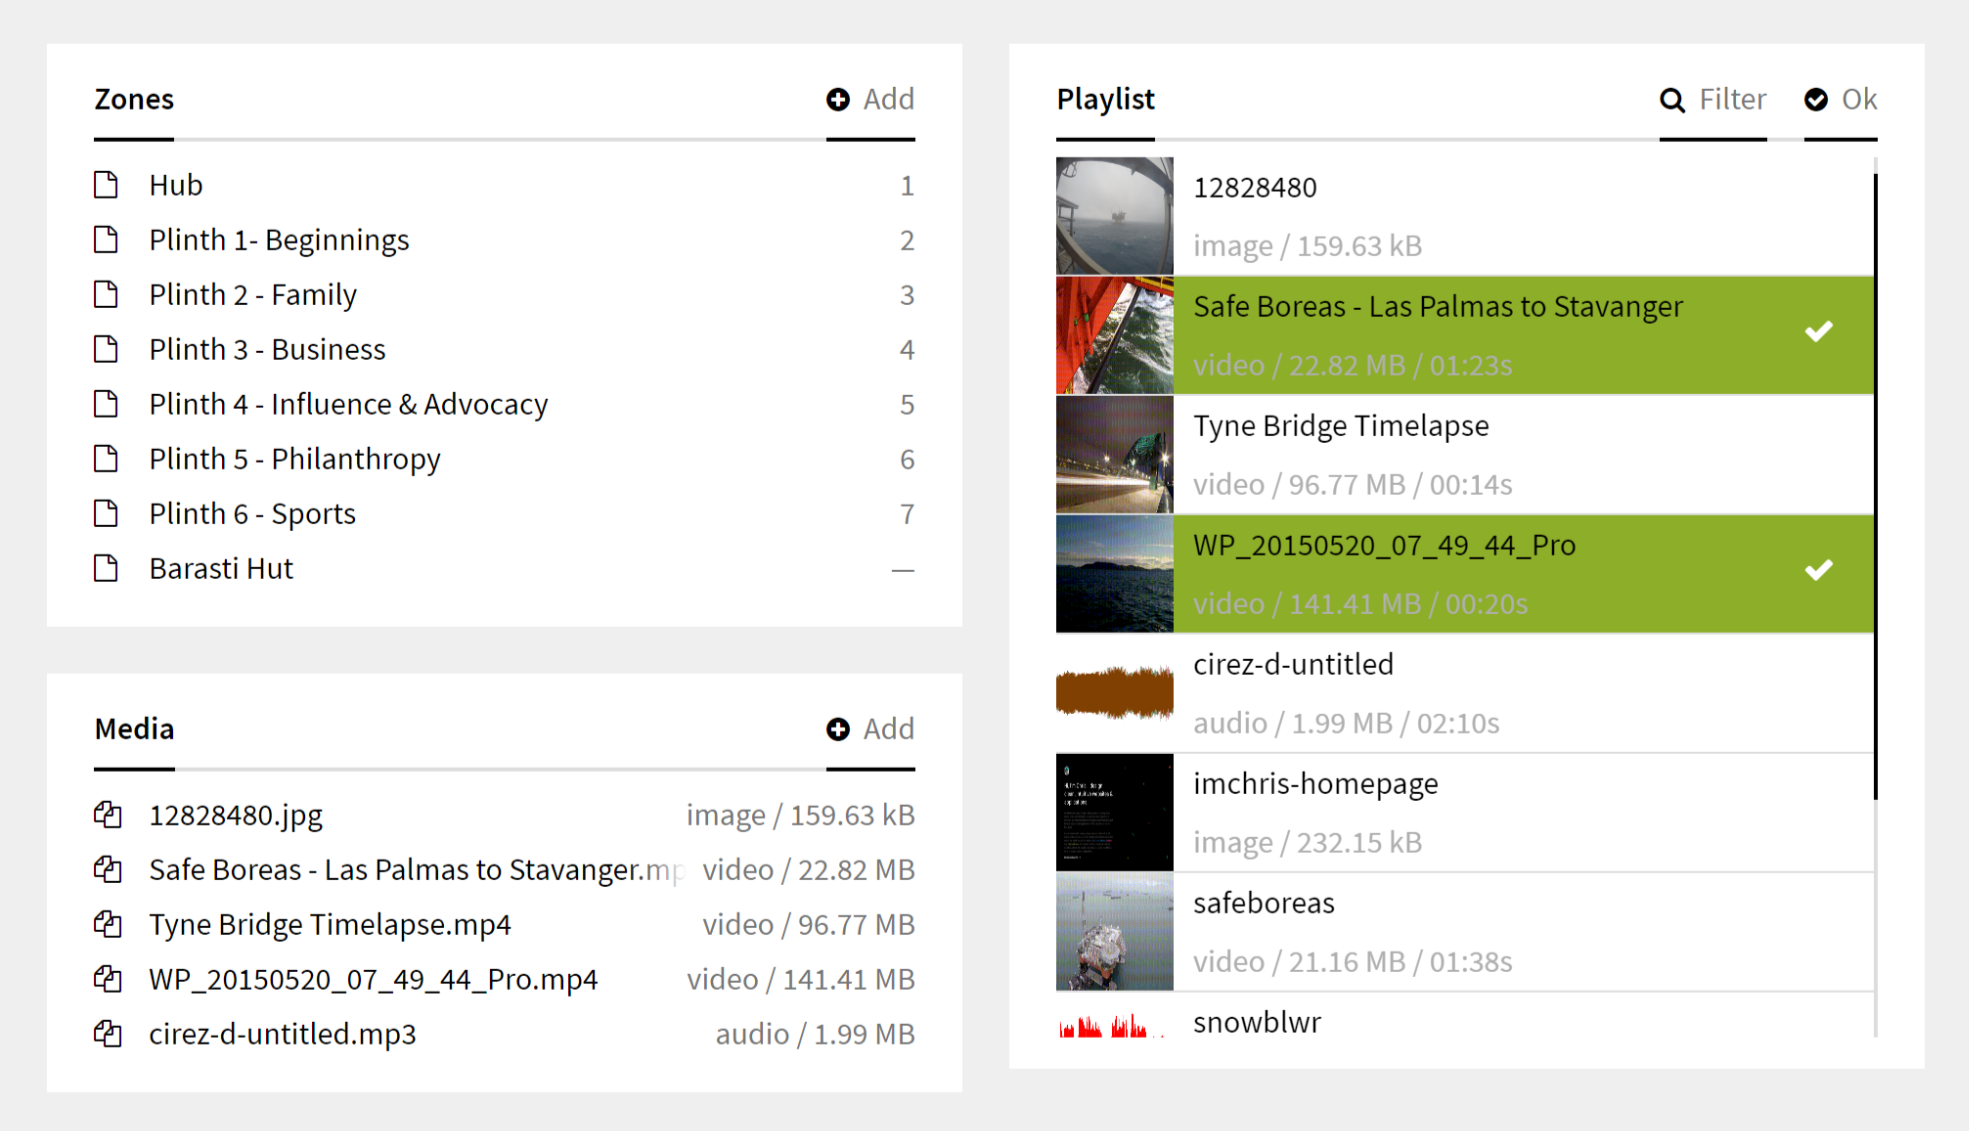
Task: Click the Ok checkmark circle icon
Action: point(1816,99)
